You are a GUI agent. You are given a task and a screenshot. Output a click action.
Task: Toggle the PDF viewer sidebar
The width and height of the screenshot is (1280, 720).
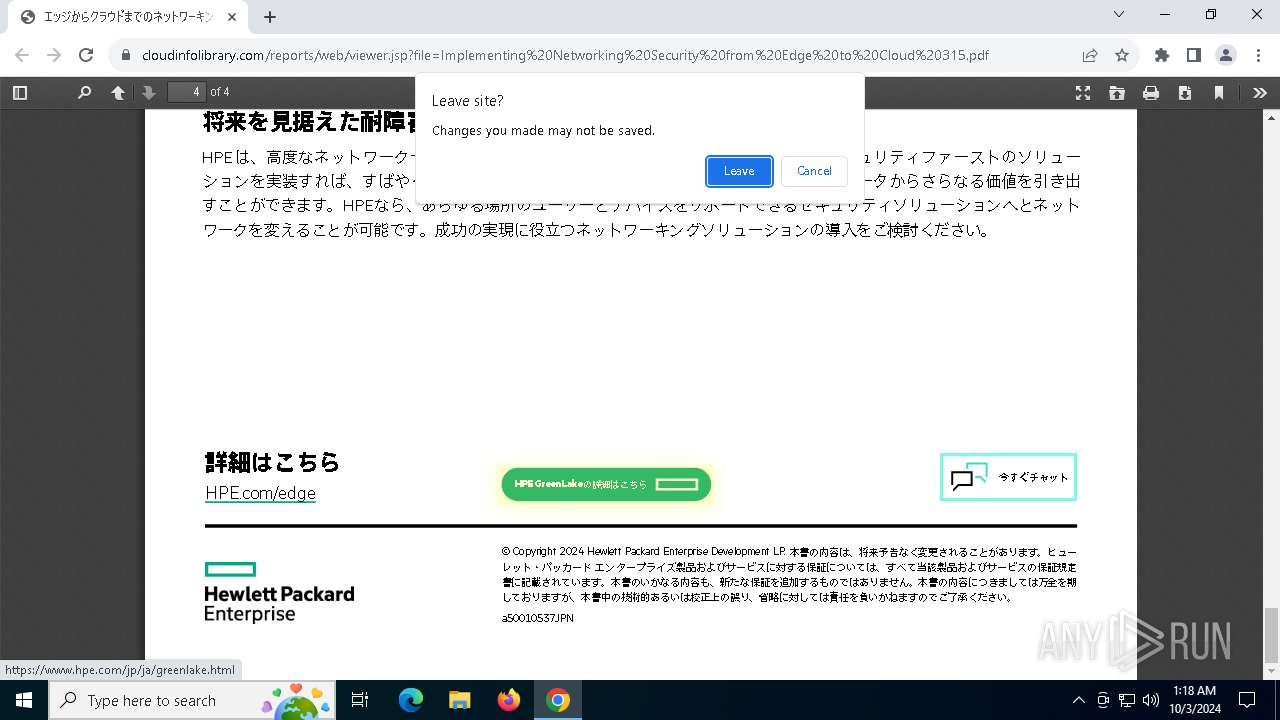[x=20, y=92]
